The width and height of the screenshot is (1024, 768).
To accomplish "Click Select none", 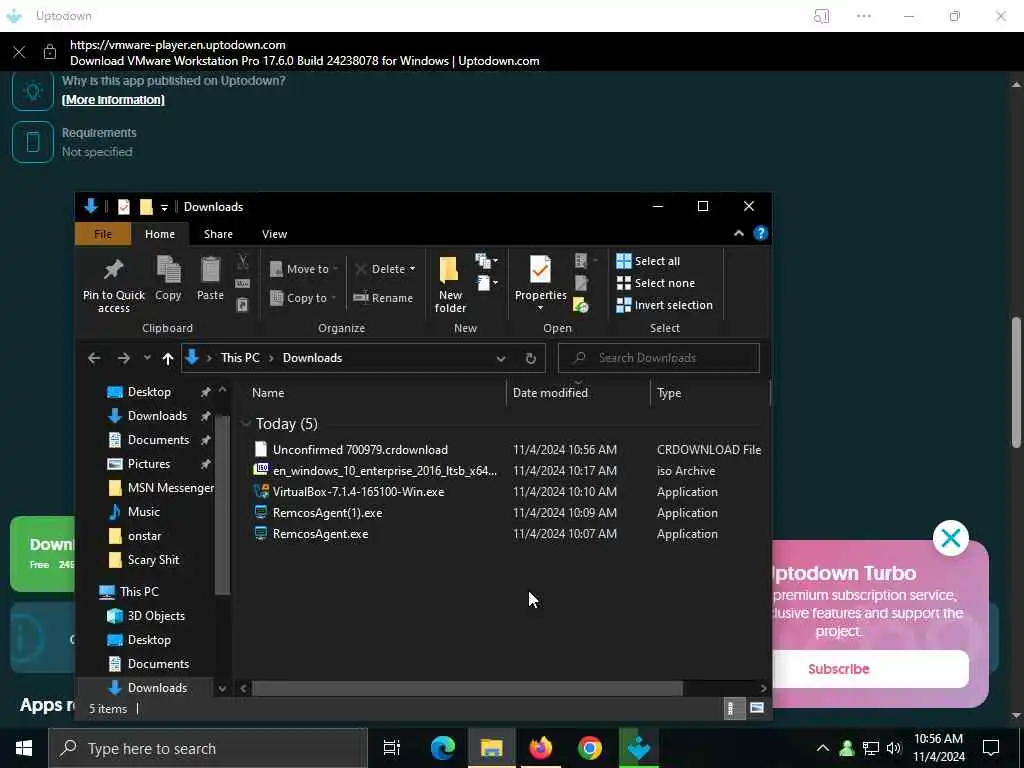I will coord(656,283).
